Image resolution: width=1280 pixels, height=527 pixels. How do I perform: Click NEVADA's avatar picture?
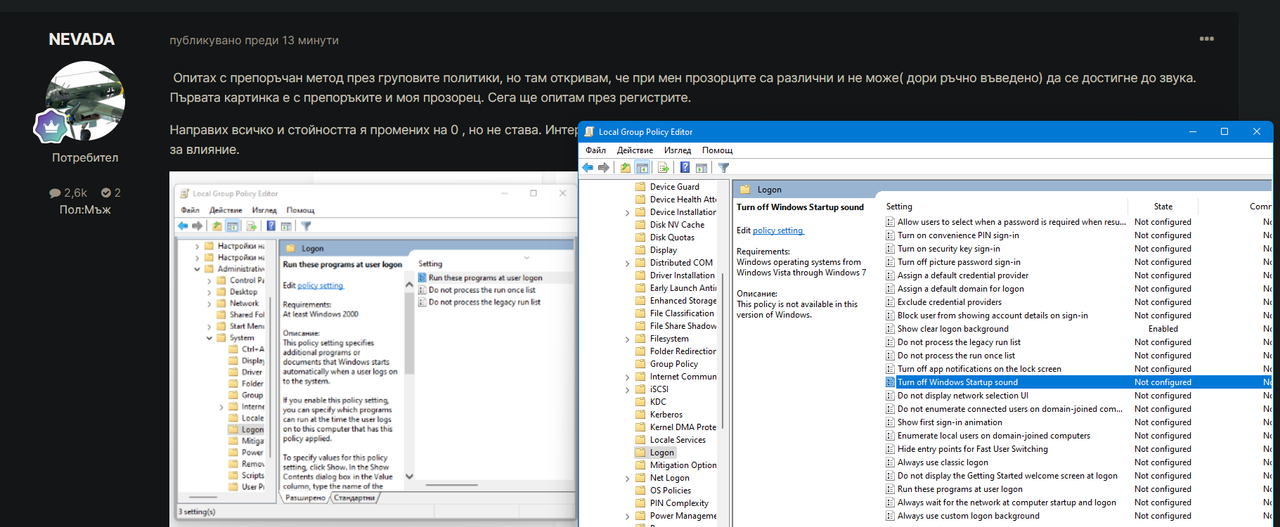coord(84,103)
